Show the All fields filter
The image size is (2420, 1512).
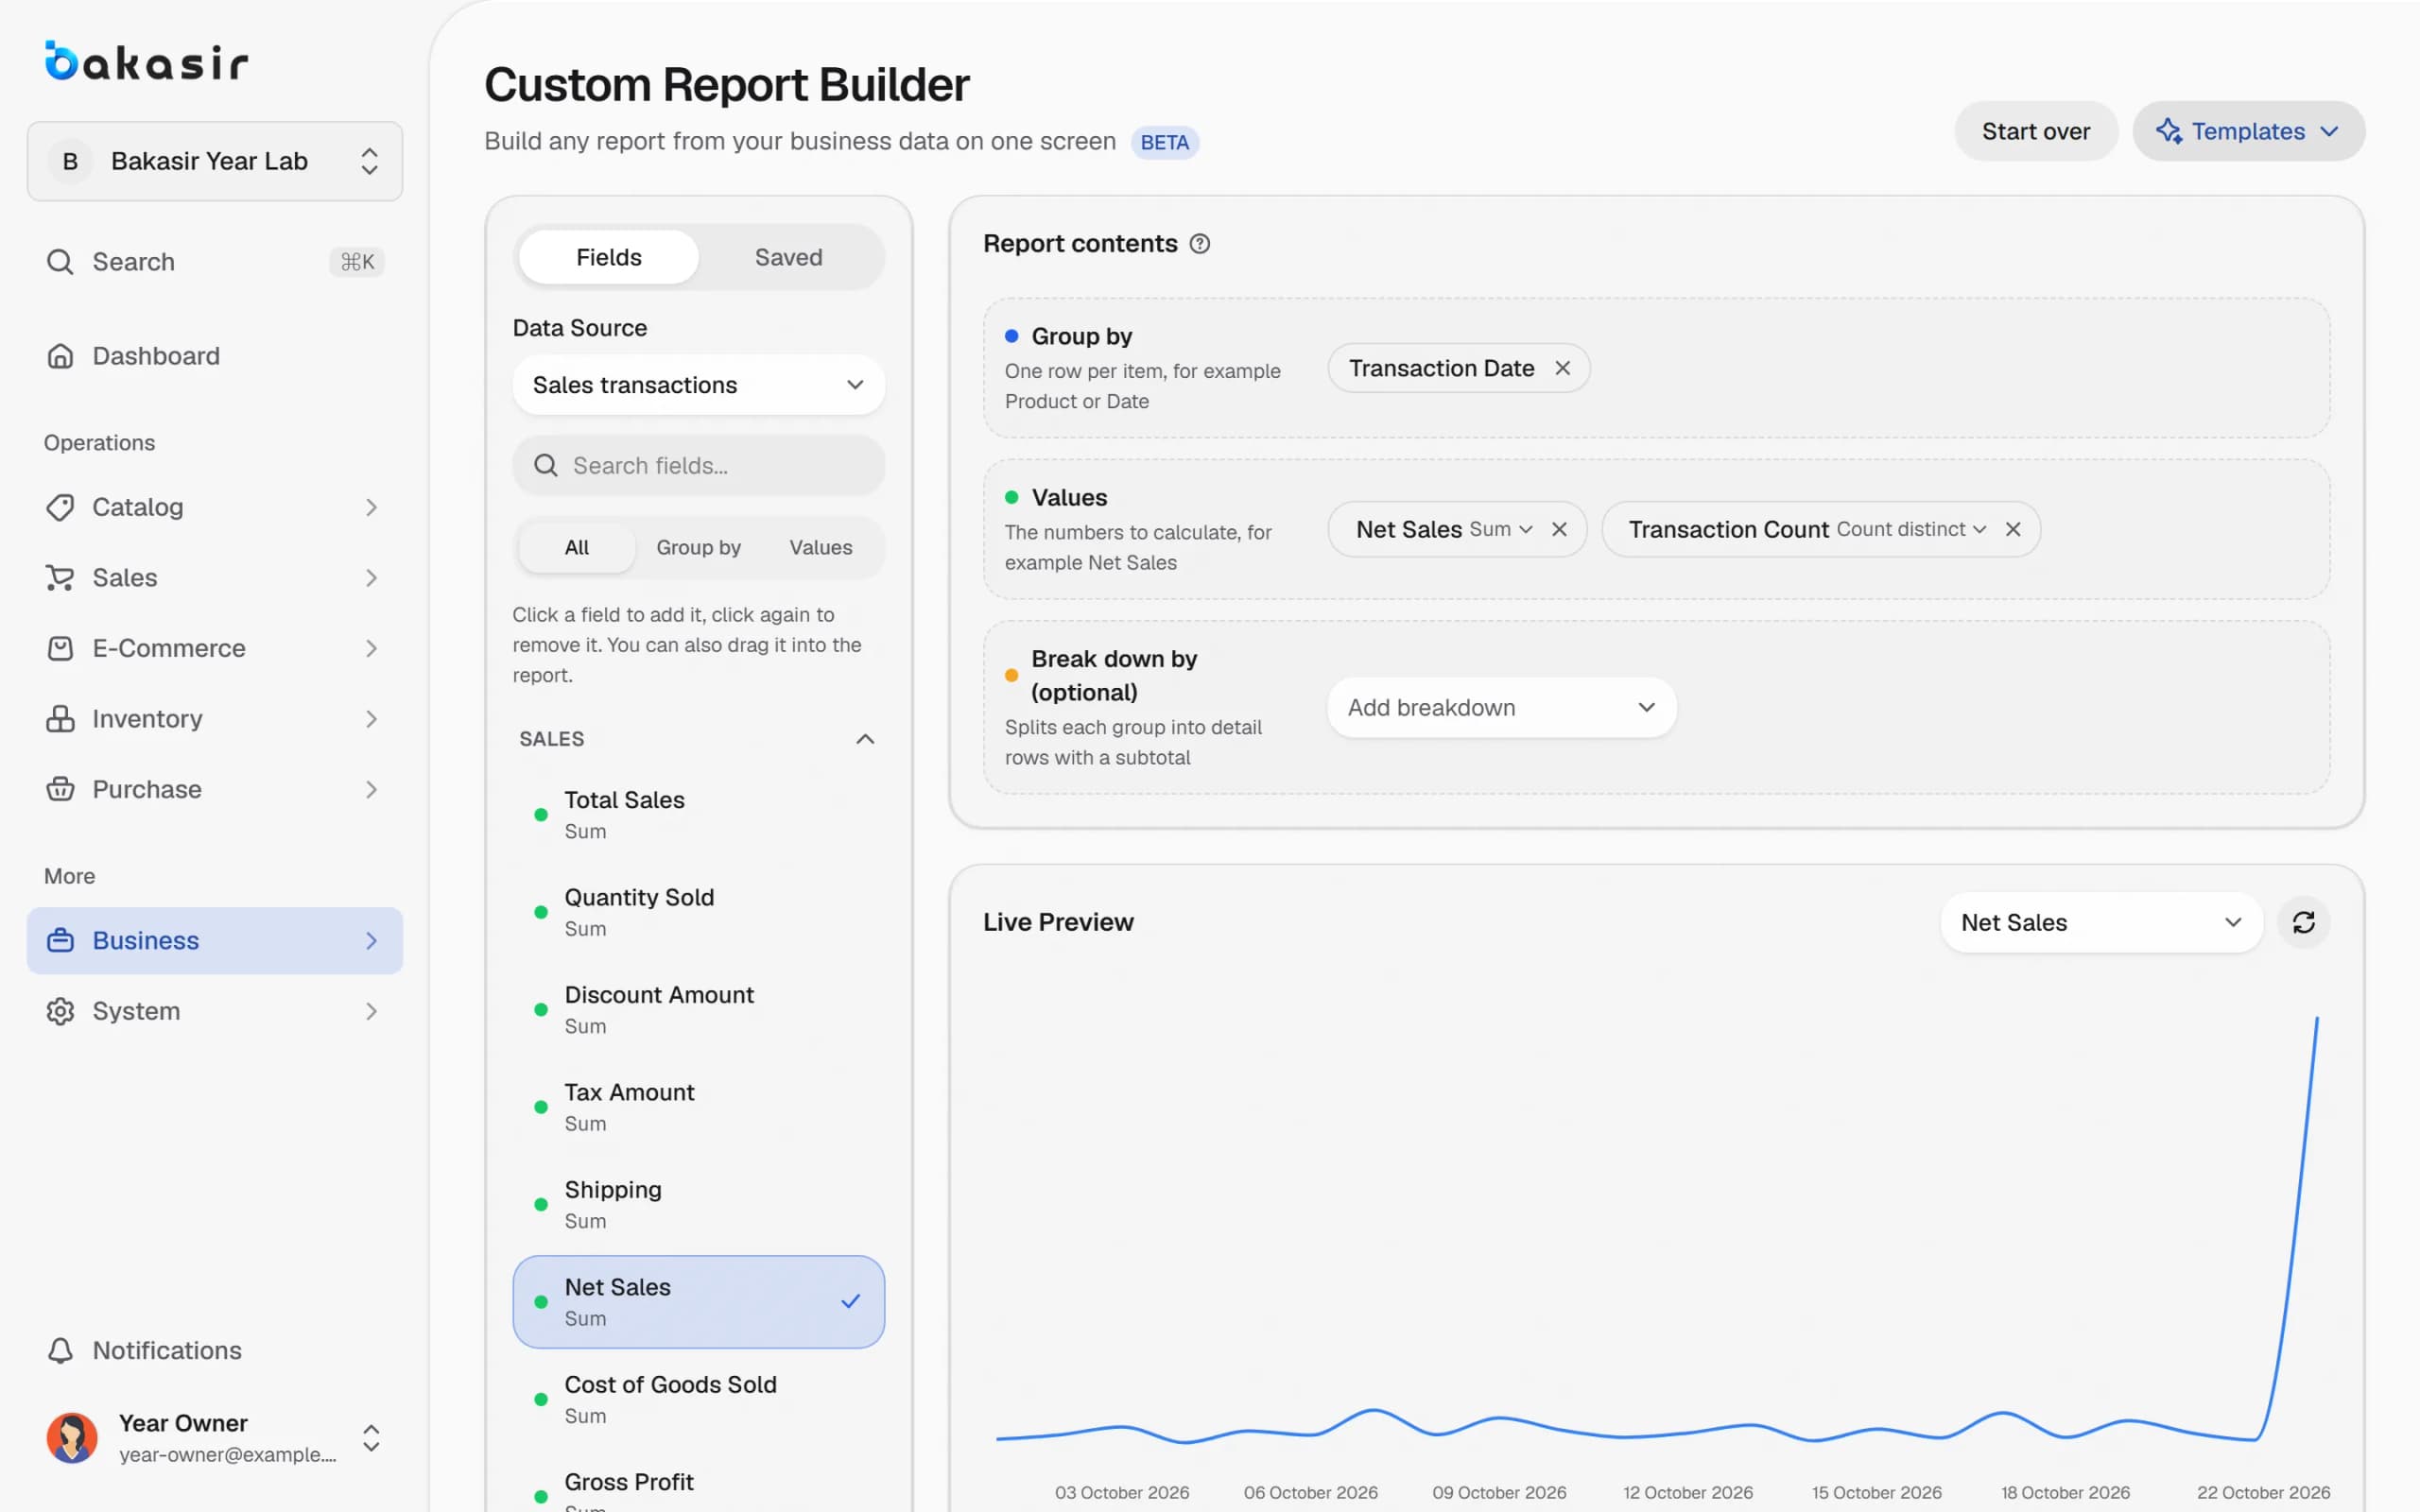(576, 547)
